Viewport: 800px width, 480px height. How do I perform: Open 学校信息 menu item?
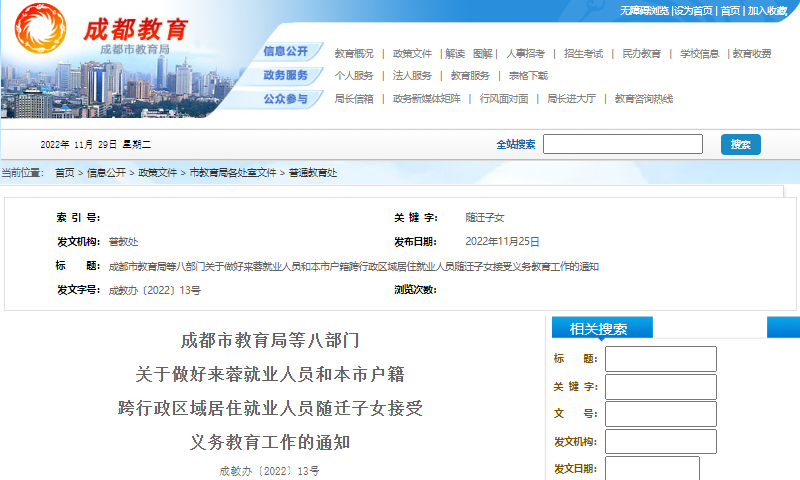click(699, 54)
